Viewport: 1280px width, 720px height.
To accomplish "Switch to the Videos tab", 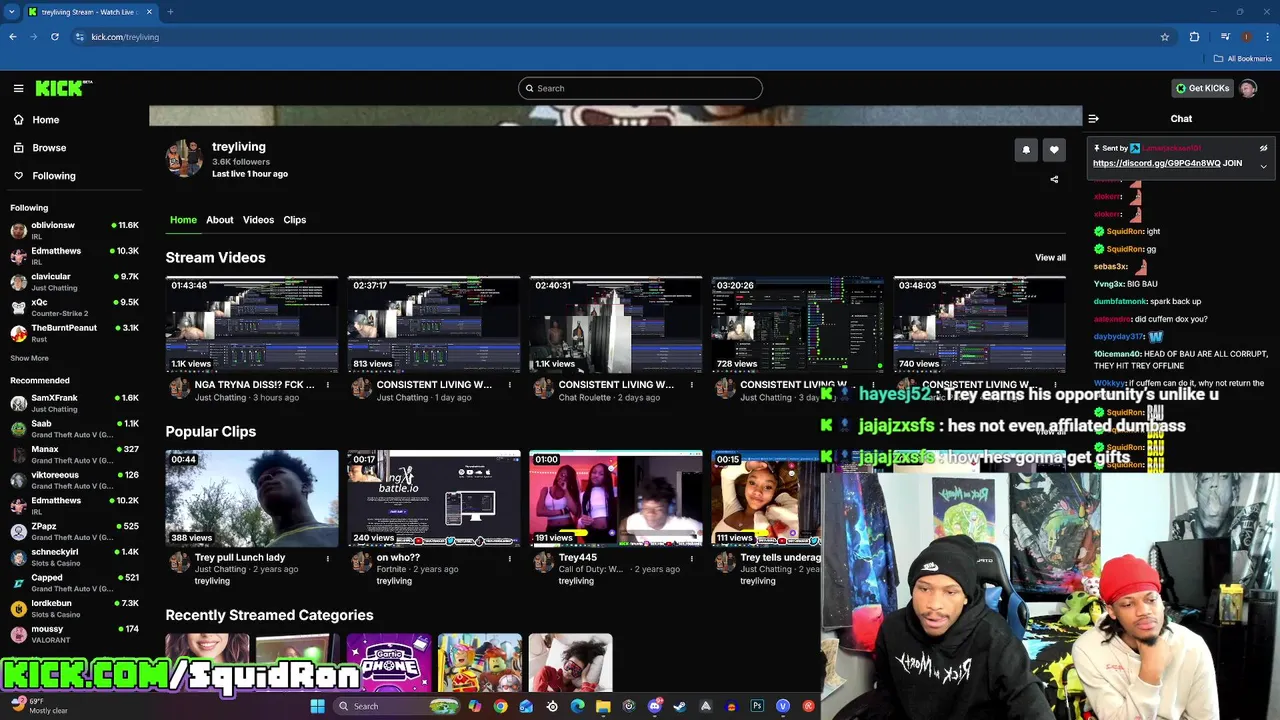I will [x=258, y=220].
